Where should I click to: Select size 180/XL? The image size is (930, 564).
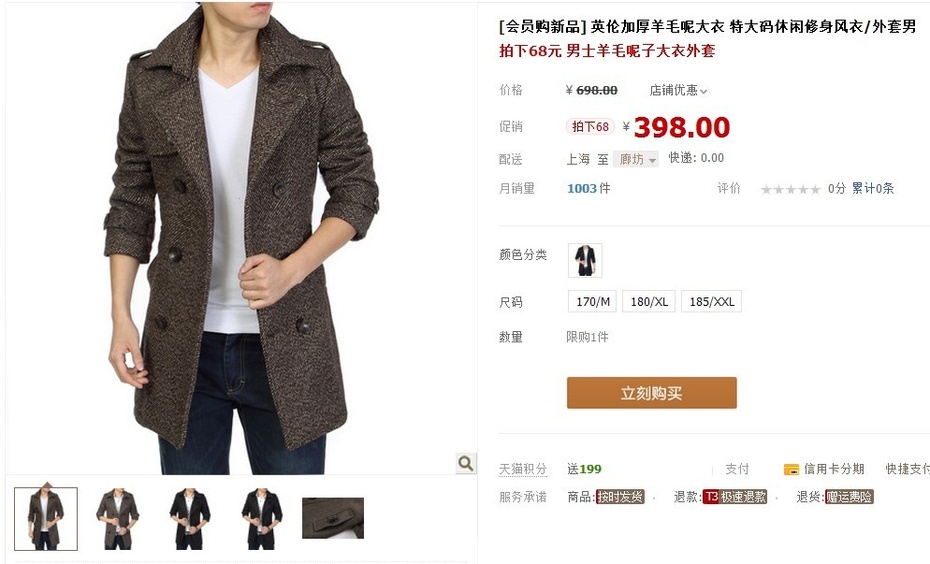point(649,301)
